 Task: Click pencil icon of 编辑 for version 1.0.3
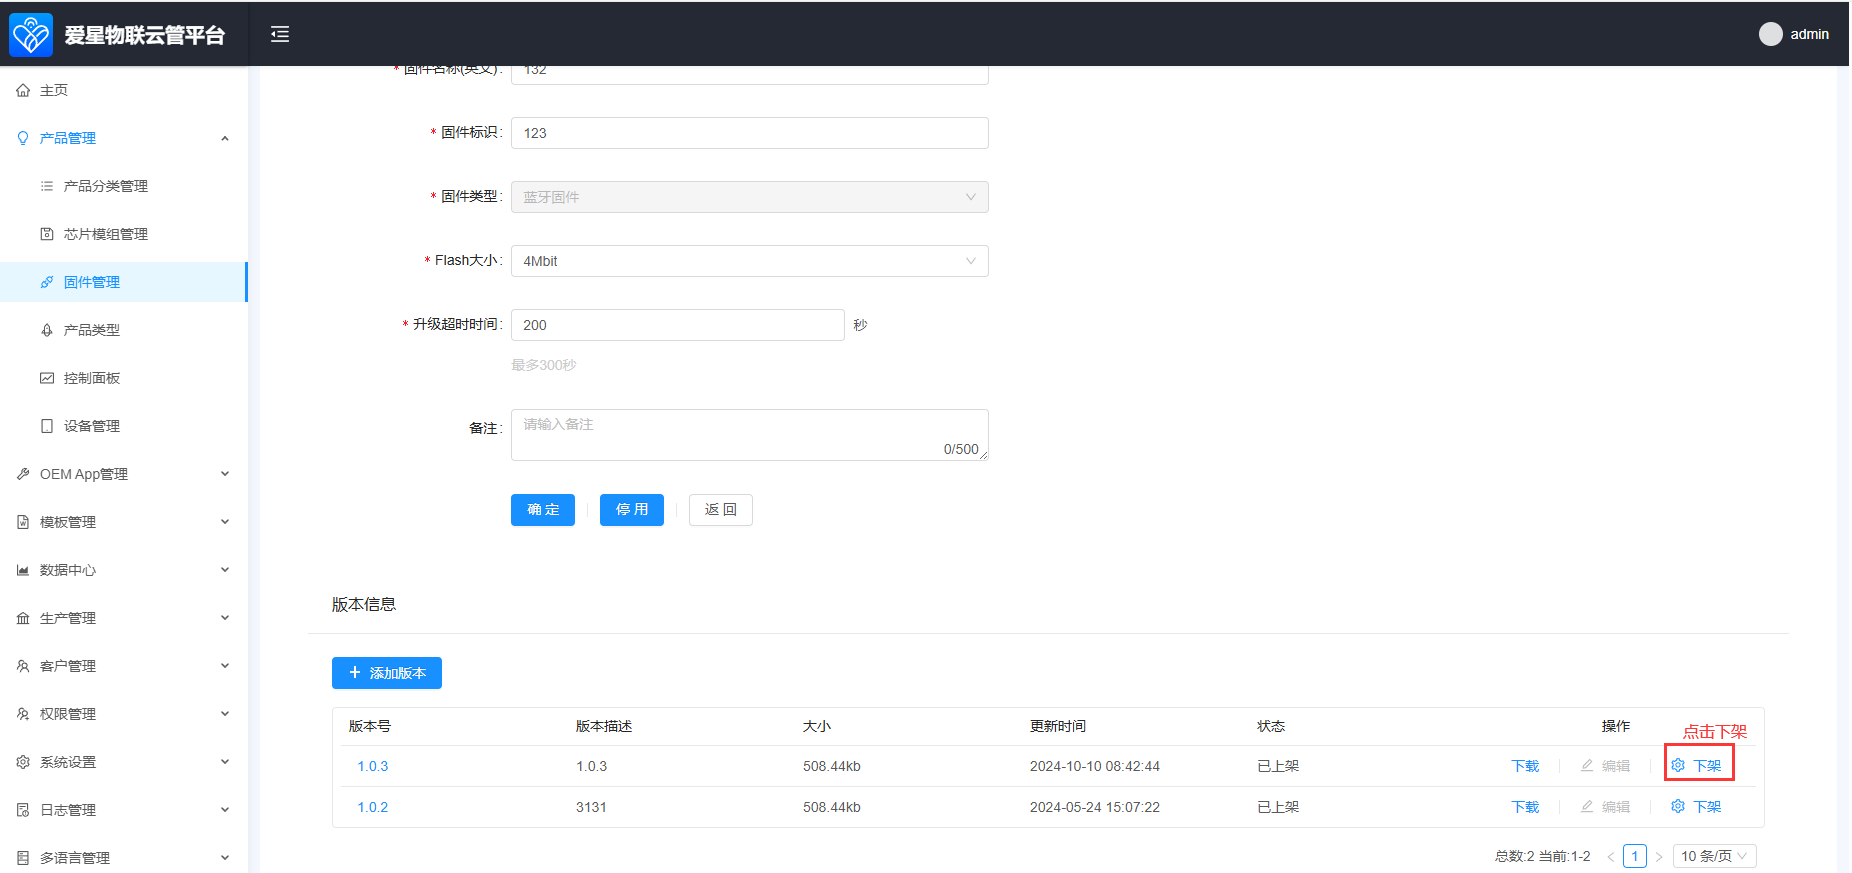1587,765
